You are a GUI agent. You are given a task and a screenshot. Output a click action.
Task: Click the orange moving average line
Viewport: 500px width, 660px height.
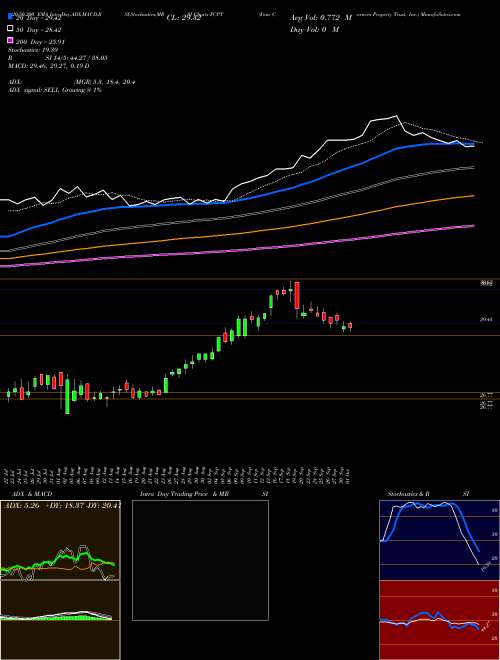[x=236, y=234]
